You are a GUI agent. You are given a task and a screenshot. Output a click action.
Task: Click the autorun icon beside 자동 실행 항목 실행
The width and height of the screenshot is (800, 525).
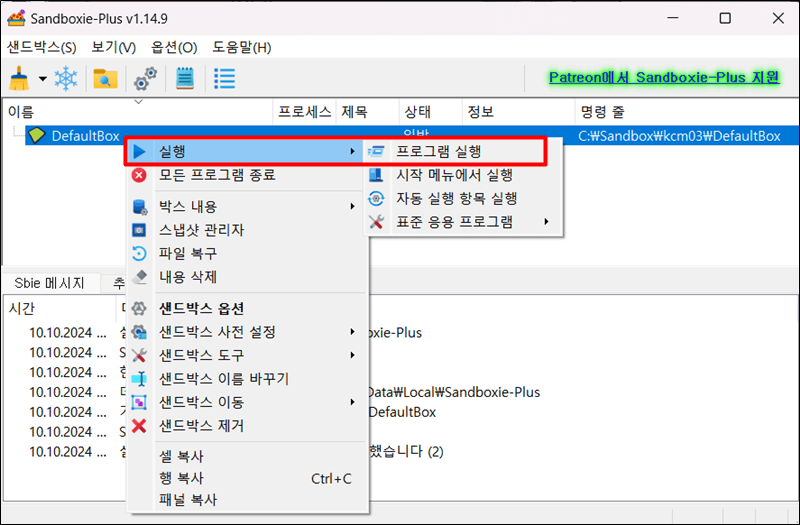click(376, 198)
